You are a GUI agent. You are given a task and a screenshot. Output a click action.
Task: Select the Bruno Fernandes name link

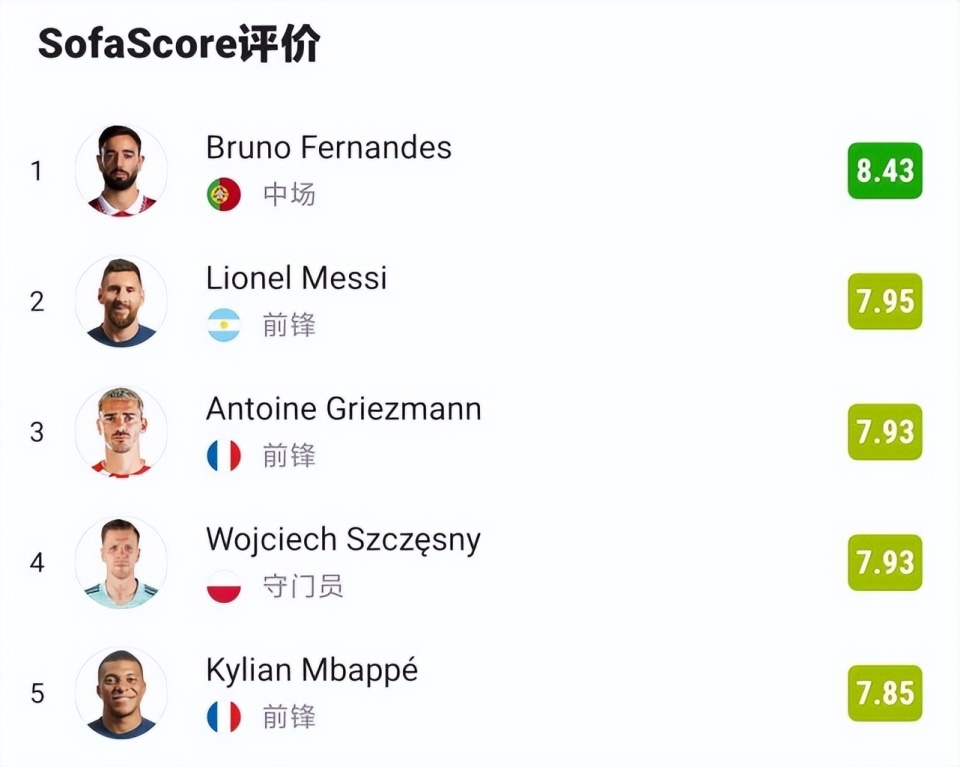click(x=328, y=148)
